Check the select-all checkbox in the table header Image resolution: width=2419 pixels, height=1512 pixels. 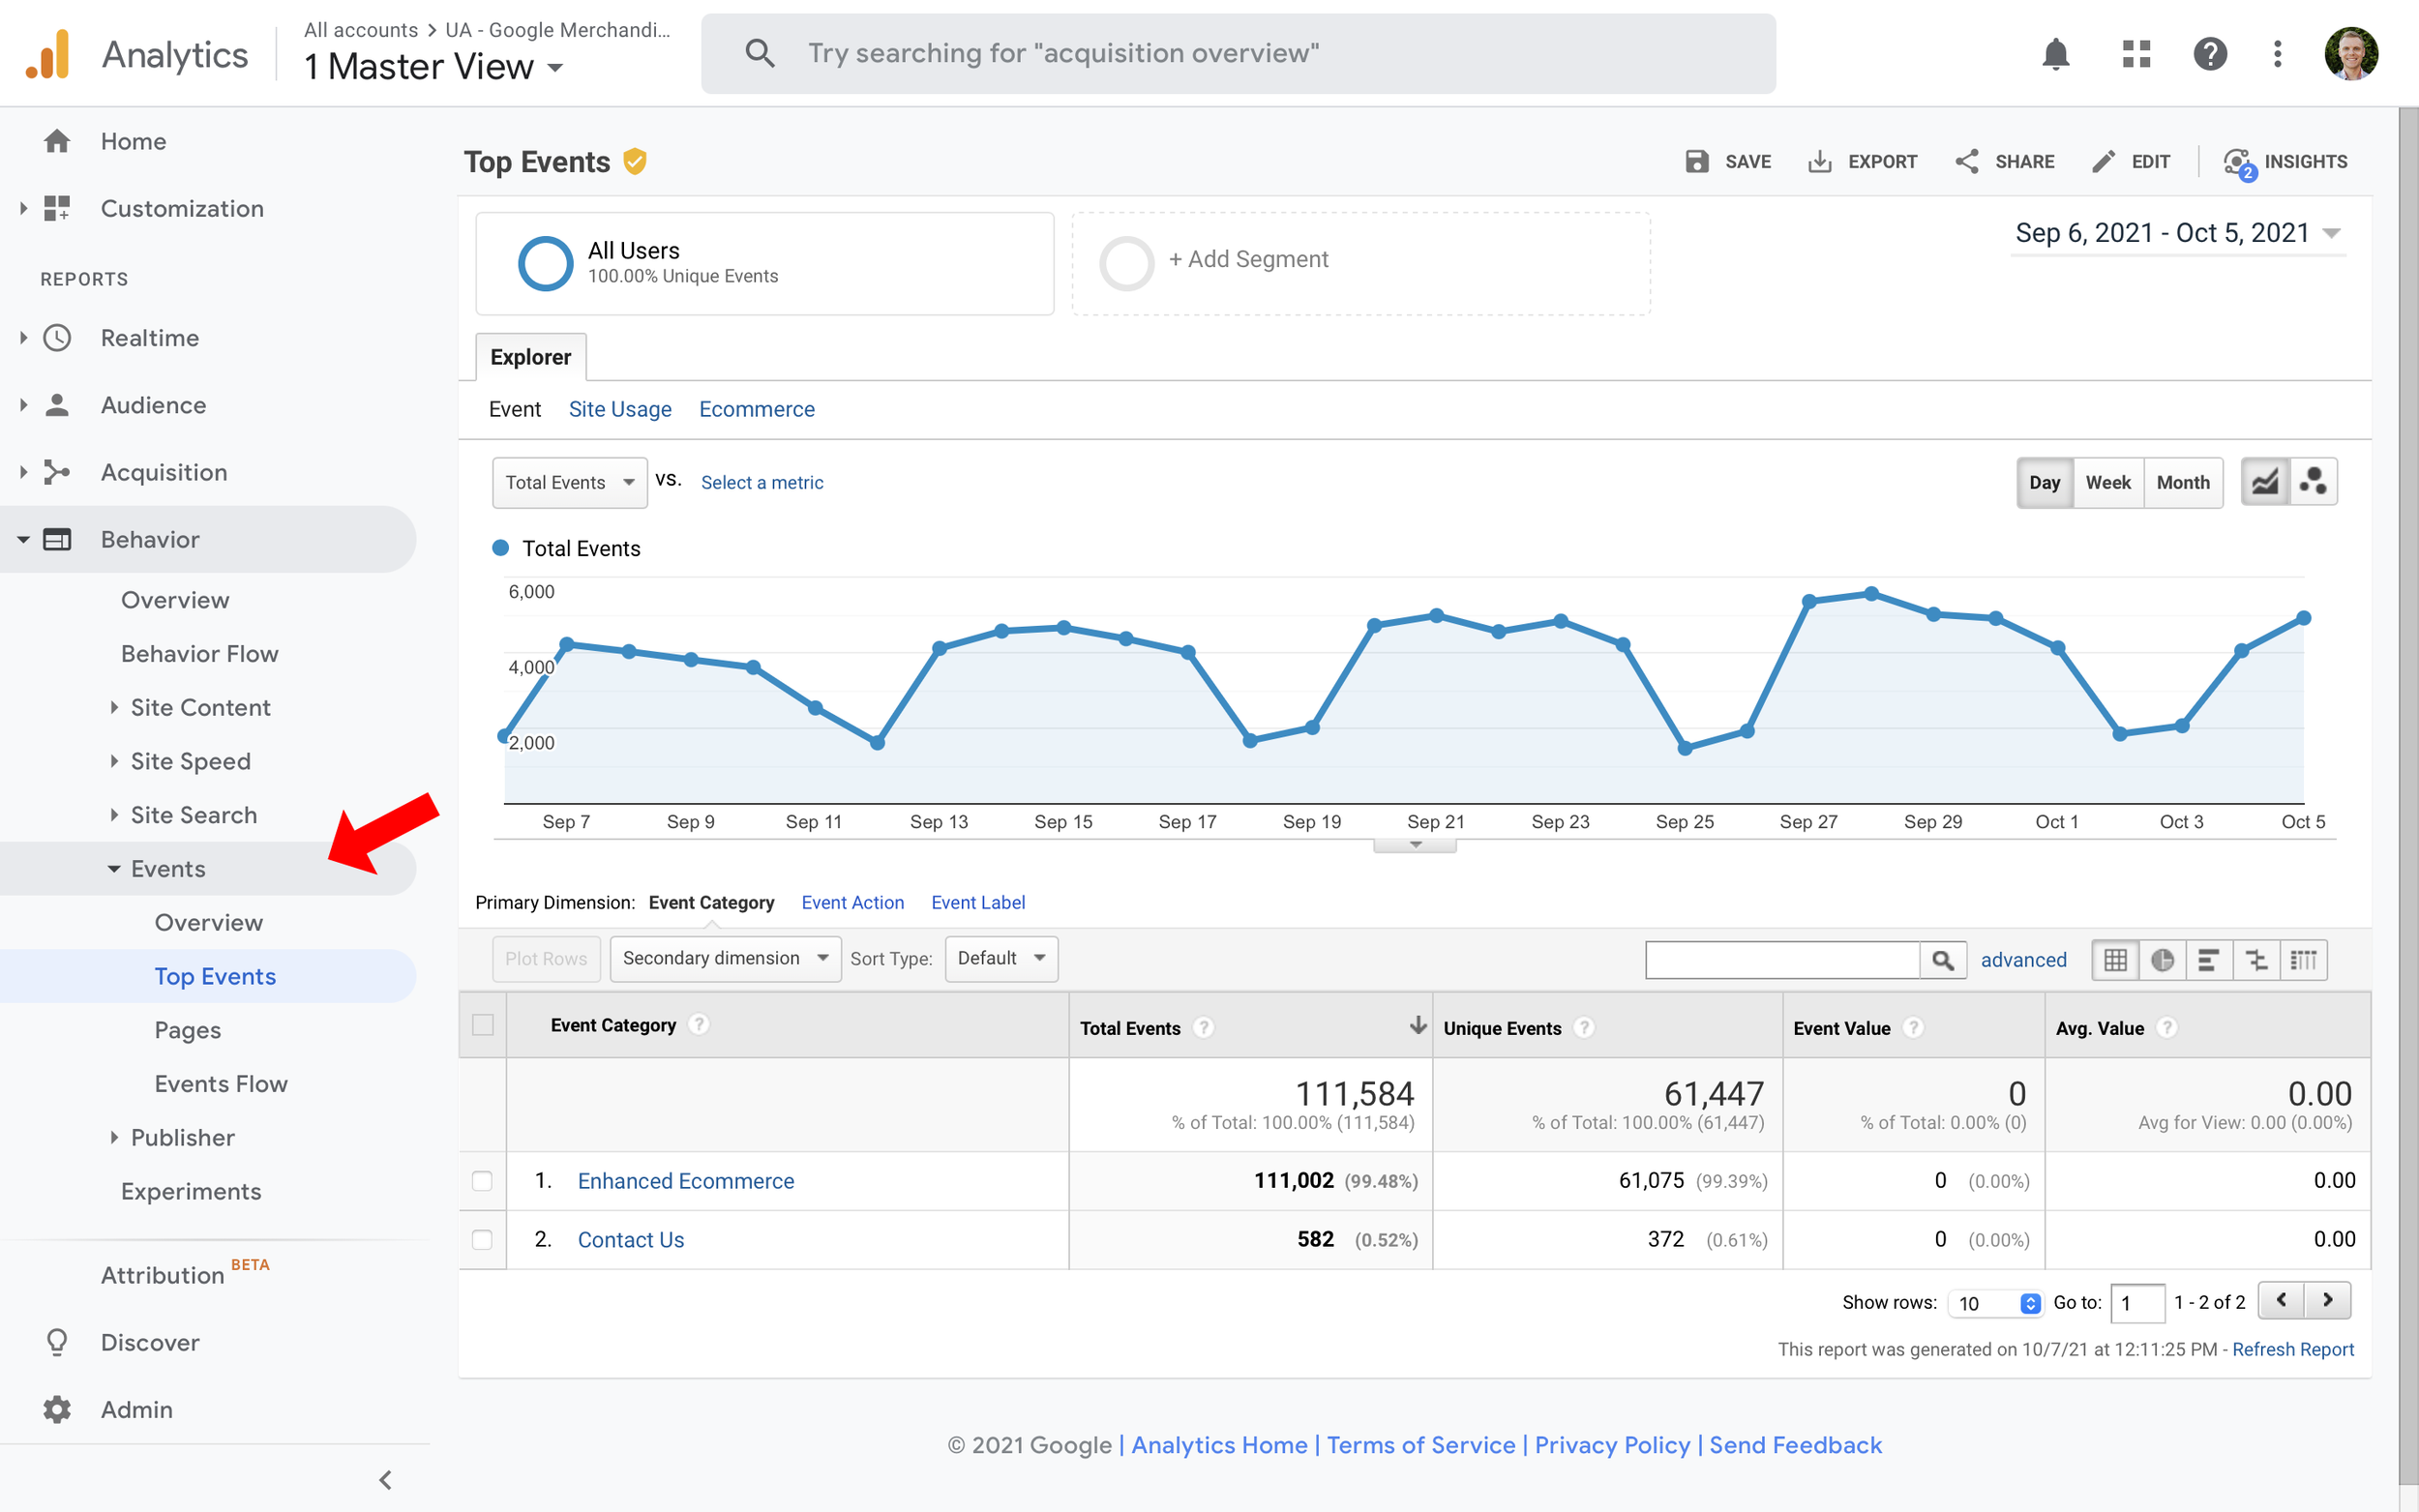[483, 1025]
